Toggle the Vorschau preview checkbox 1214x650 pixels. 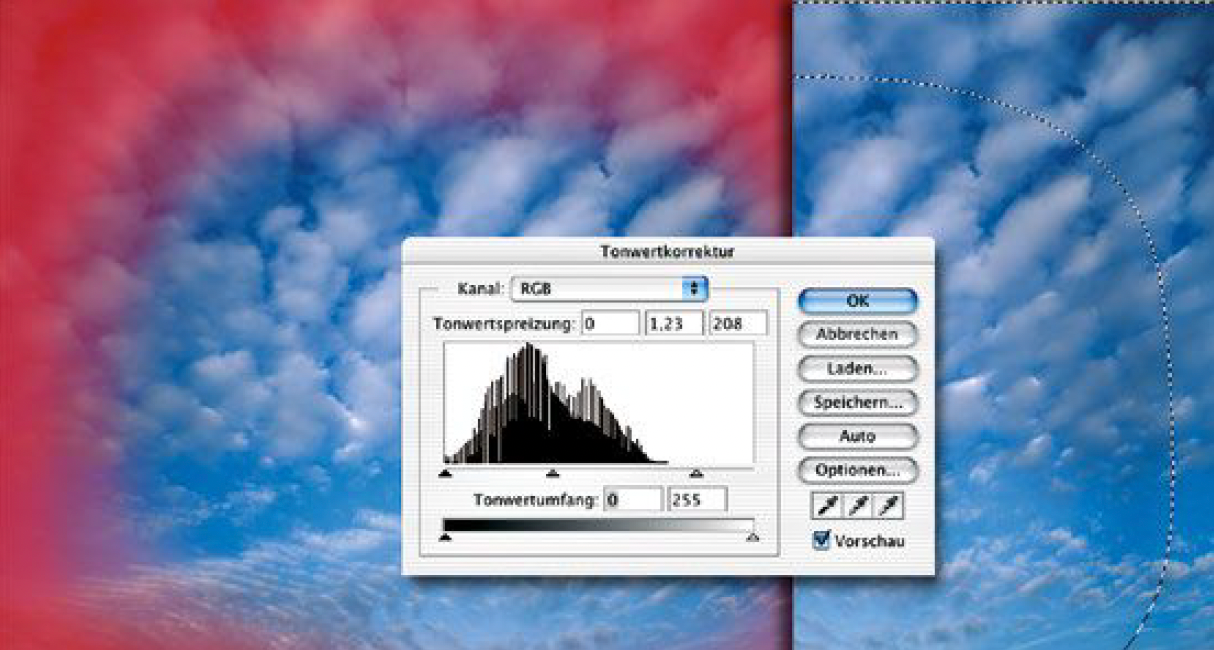[x=822, y=541]
